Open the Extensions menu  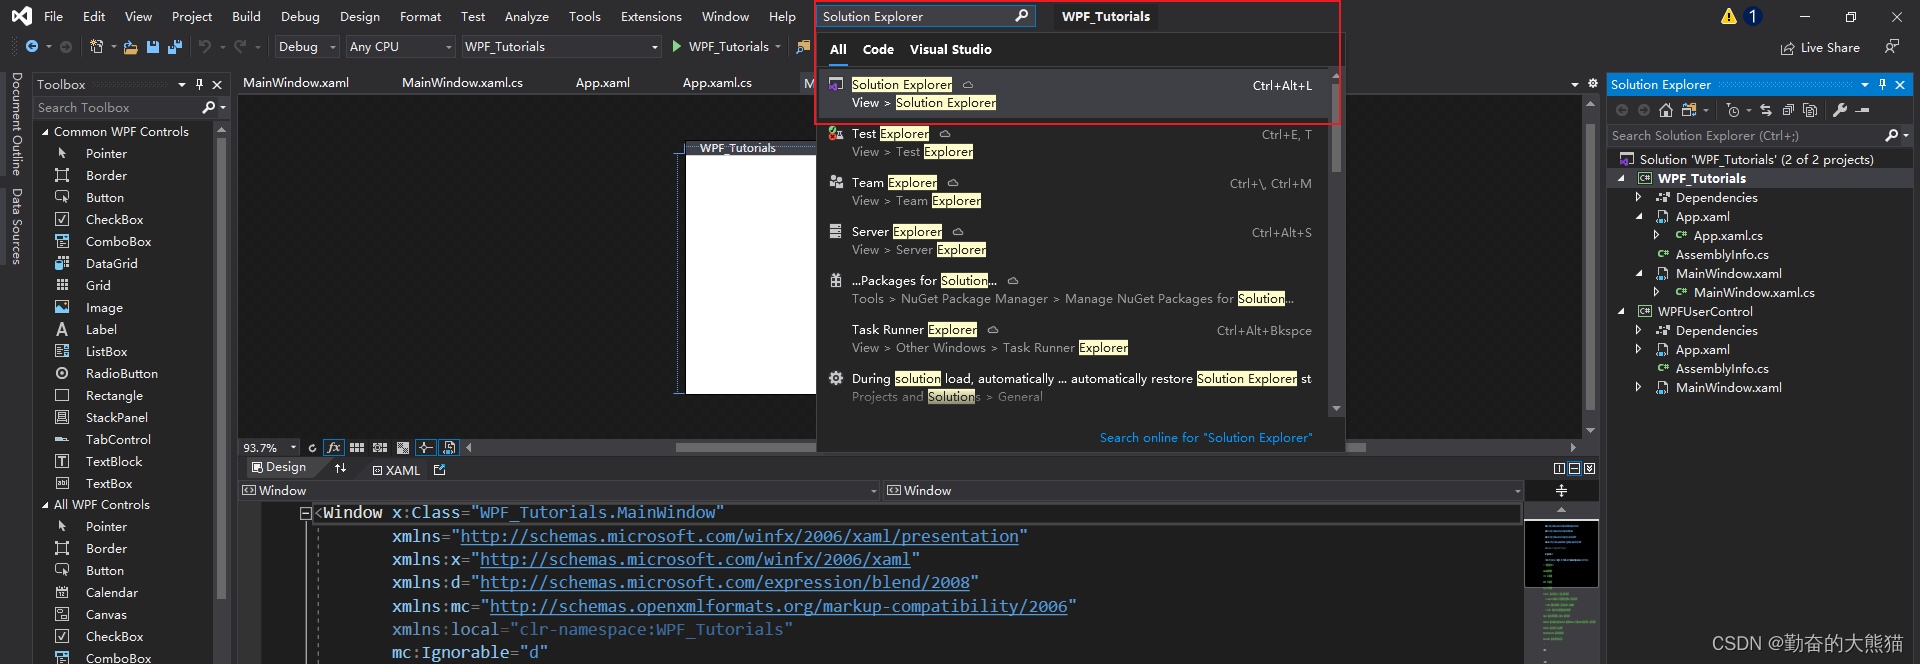[651, 17]
